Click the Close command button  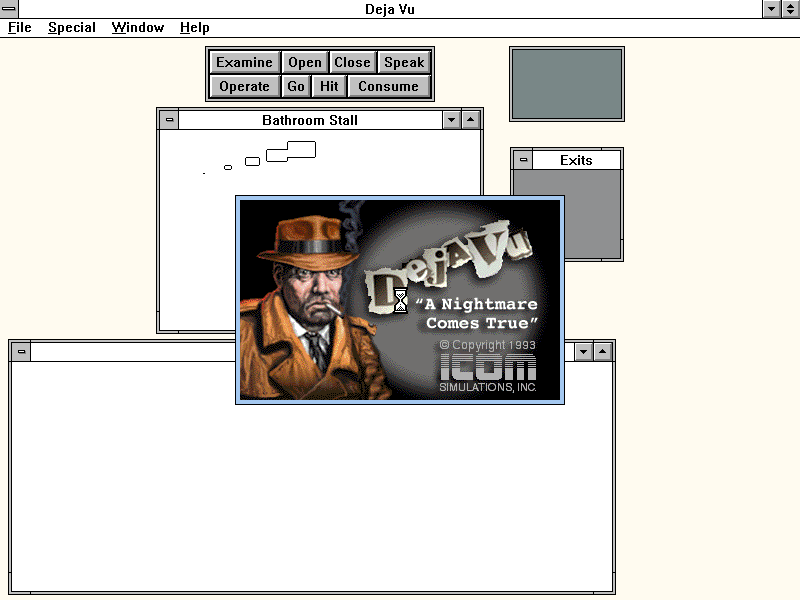point(352,62)
